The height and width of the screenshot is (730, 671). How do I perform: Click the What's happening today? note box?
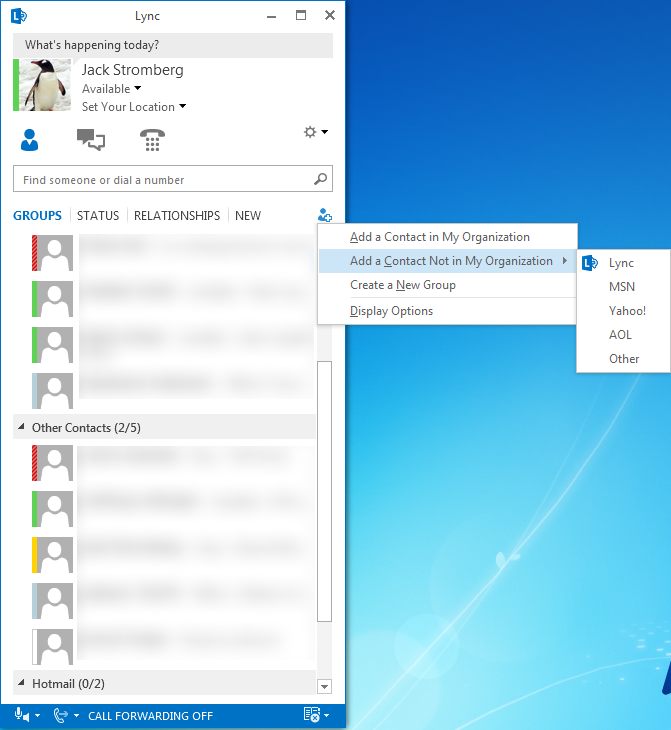[173, 45]
